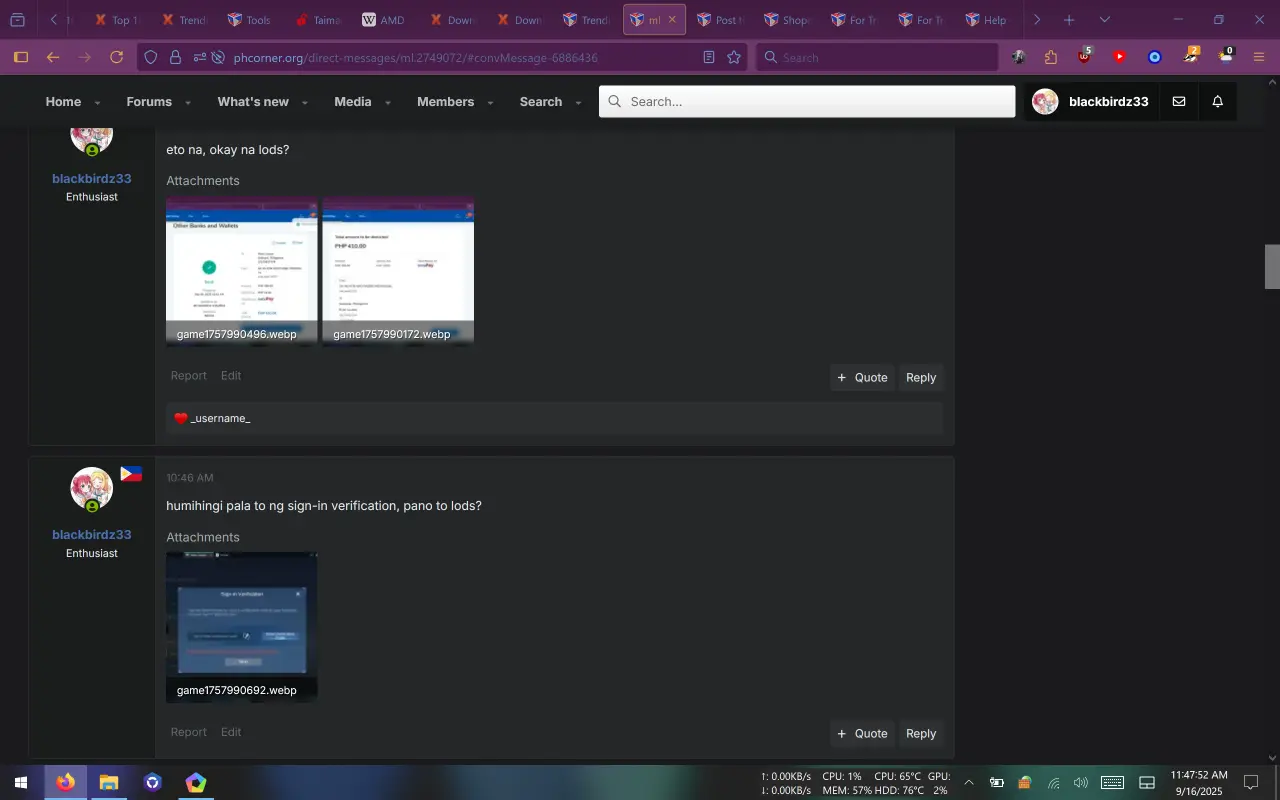1280x800 pixels.
Task: Click the padlock site security icon
Action: 175,57
